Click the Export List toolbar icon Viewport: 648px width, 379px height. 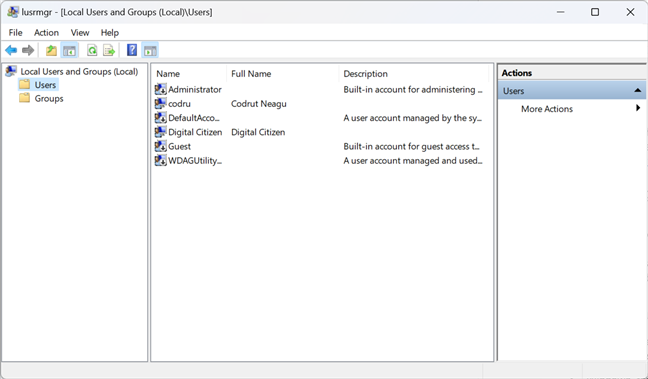tap(109, 50)
